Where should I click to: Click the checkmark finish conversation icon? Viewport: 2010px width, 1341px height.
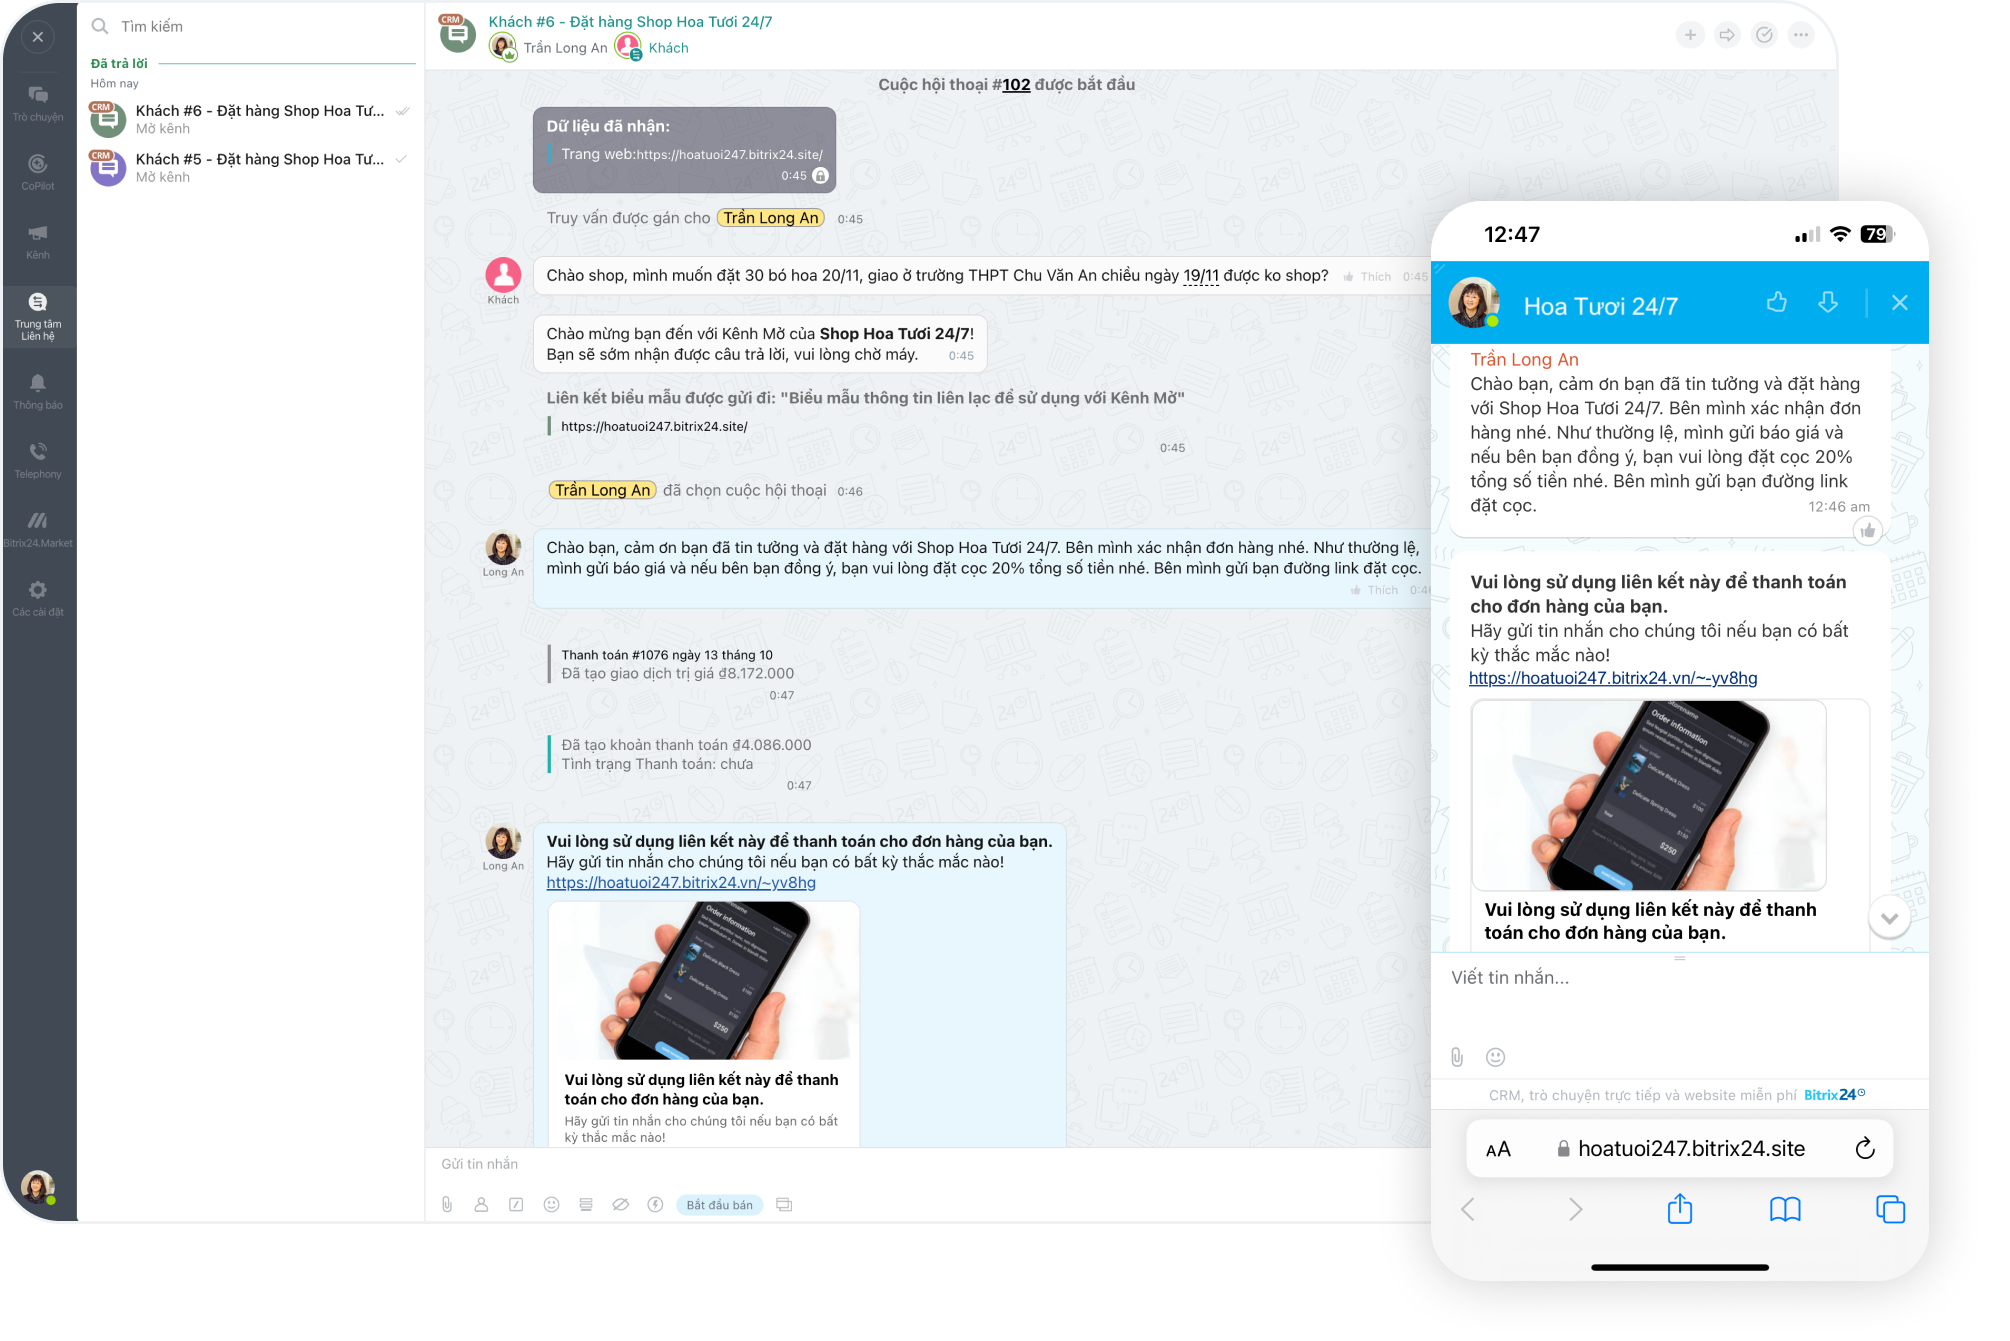pyautogui.click(x=1764, y=35)
